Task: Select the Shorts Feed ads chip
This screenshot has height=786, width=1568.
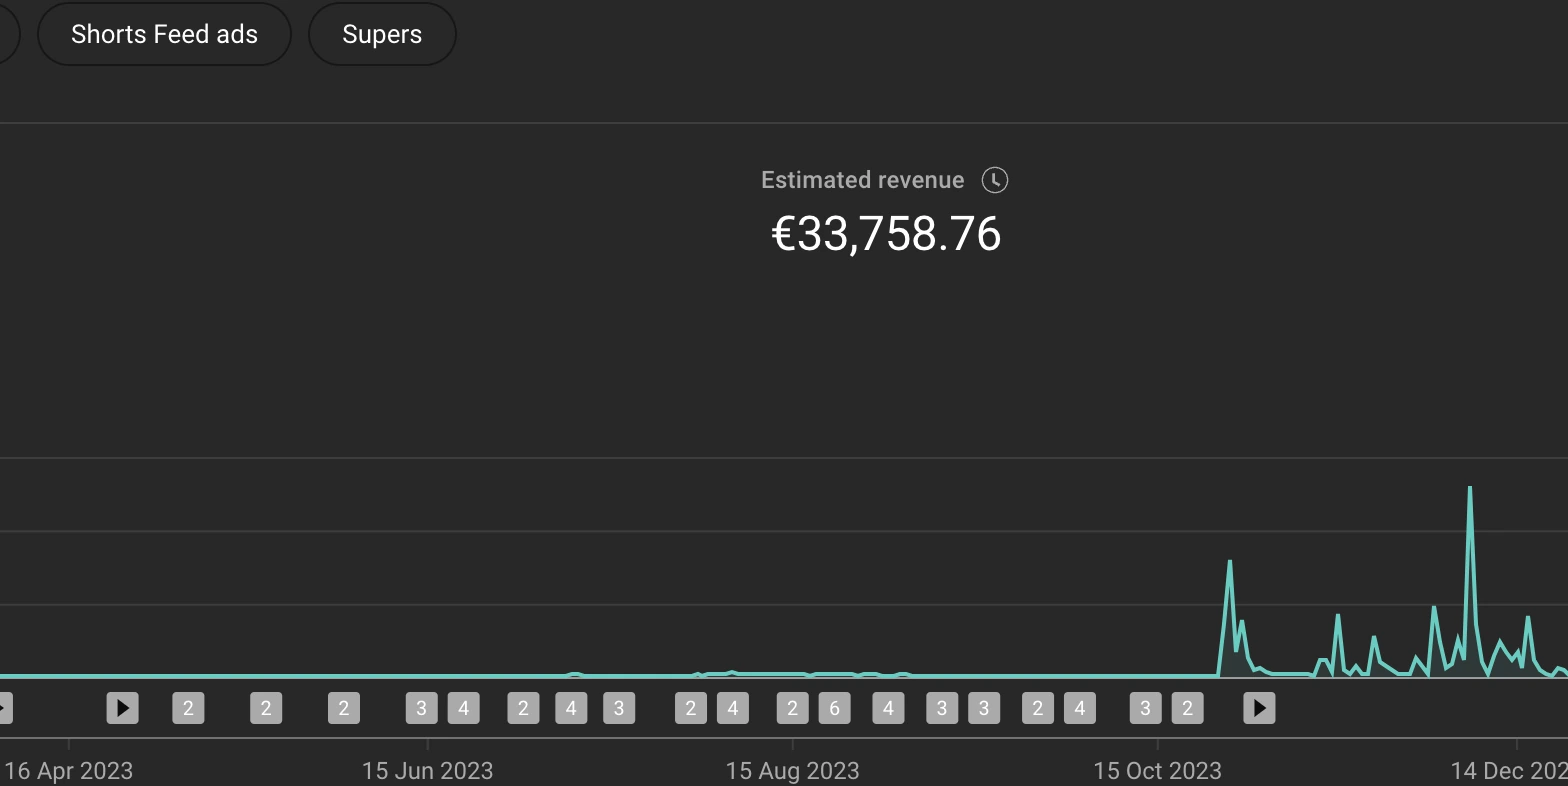Action: pyautogui.click(x=164, y=34)
